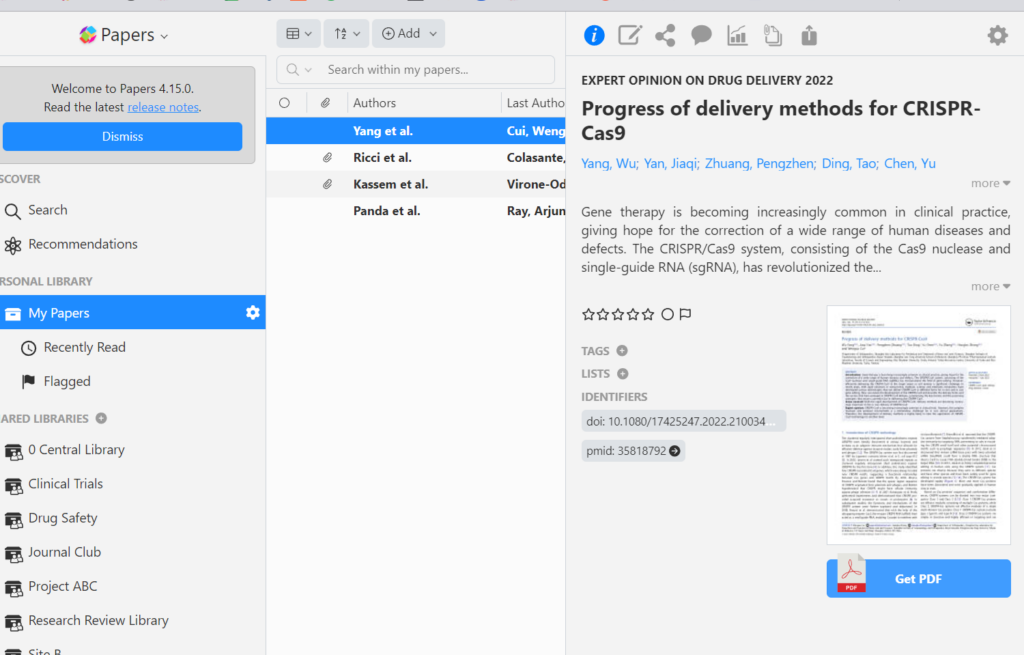Screen dimensions: 1024x655
Task: Click the export icon in the details toolbar
Action: [x=809, y=36]
